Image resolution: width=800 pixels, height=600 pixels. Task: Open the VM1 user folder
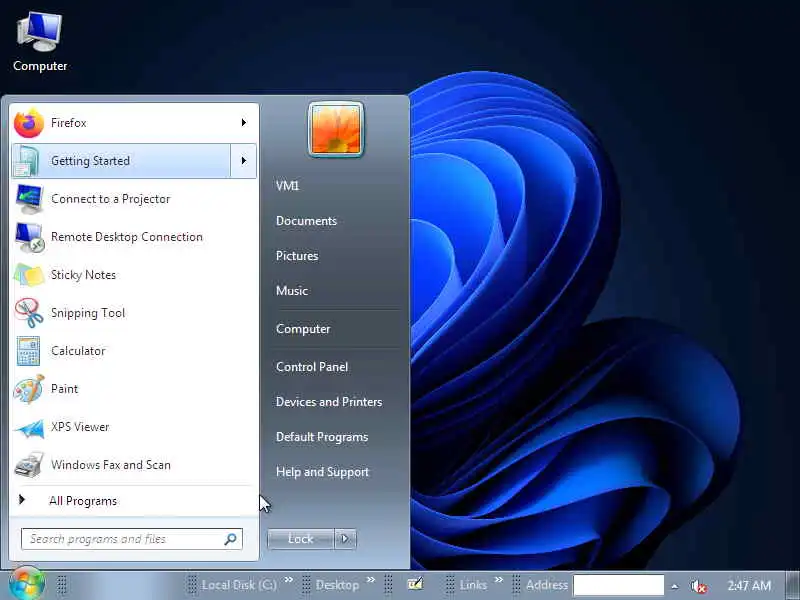tap(288, 186)
